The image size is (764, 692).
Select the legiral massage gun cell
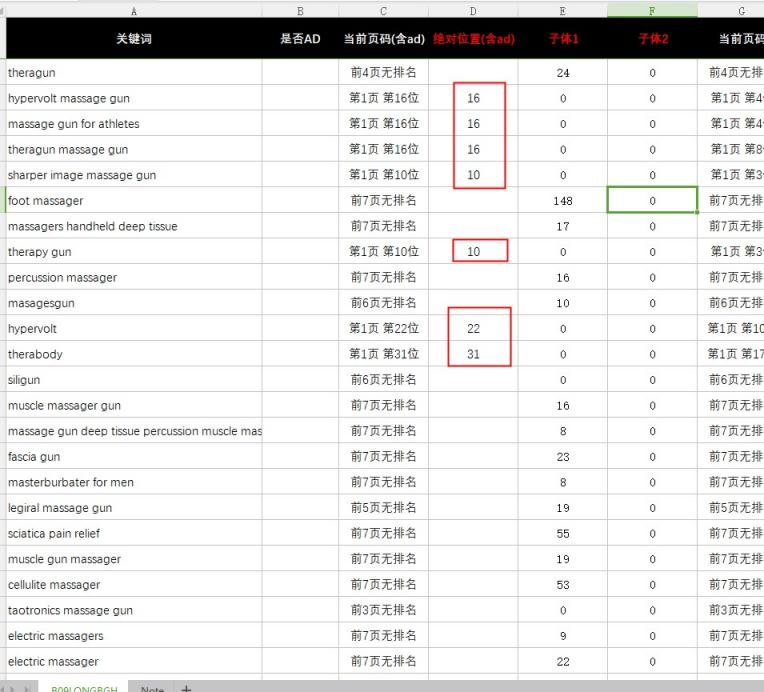click(134, 507)
